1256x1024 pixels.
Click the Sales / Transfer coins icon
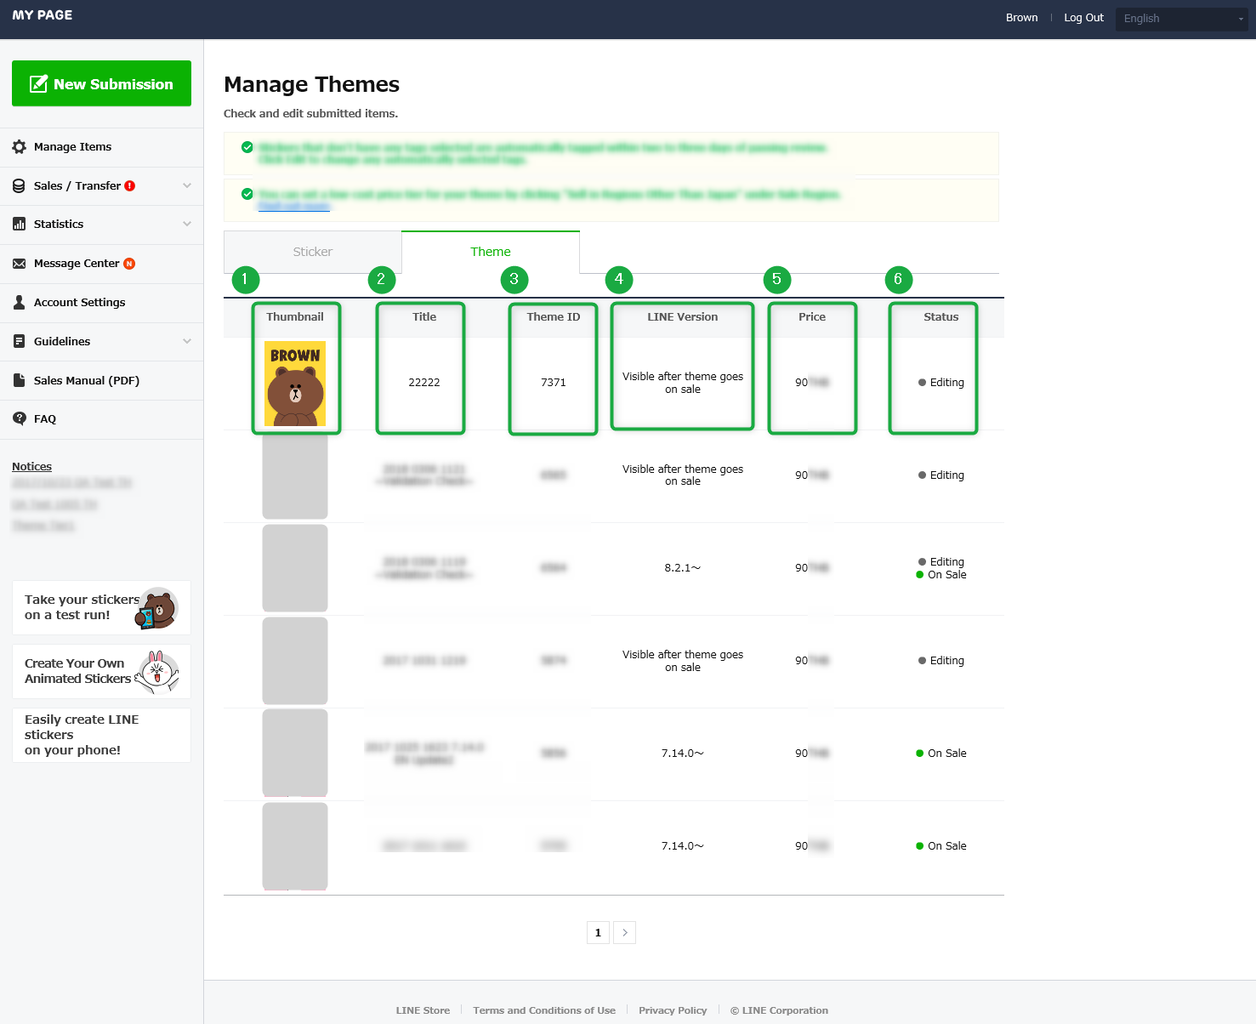point(19,186)
